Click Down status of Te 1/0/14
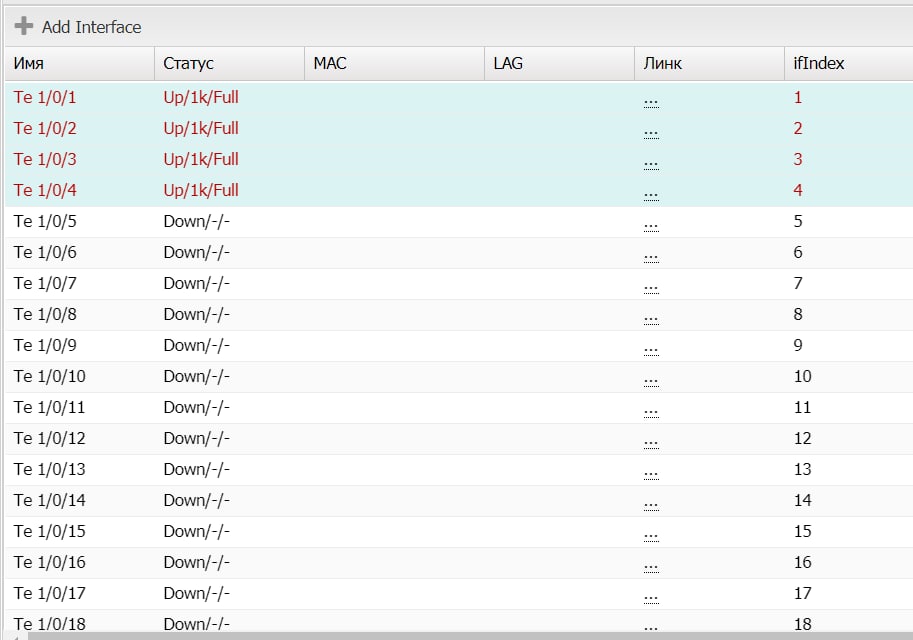This screenshot has width=913, height=640. pyautogui.click(x=197, y=500)
